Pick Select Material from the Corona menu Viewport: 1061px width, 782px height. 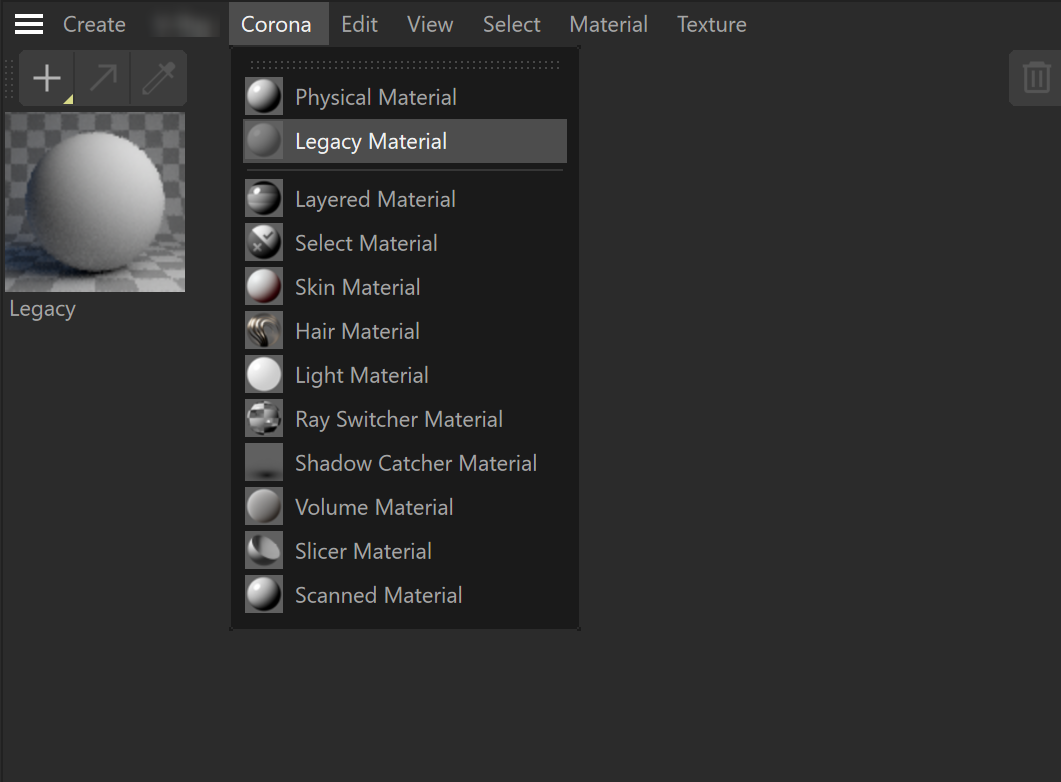pos(405,243)
